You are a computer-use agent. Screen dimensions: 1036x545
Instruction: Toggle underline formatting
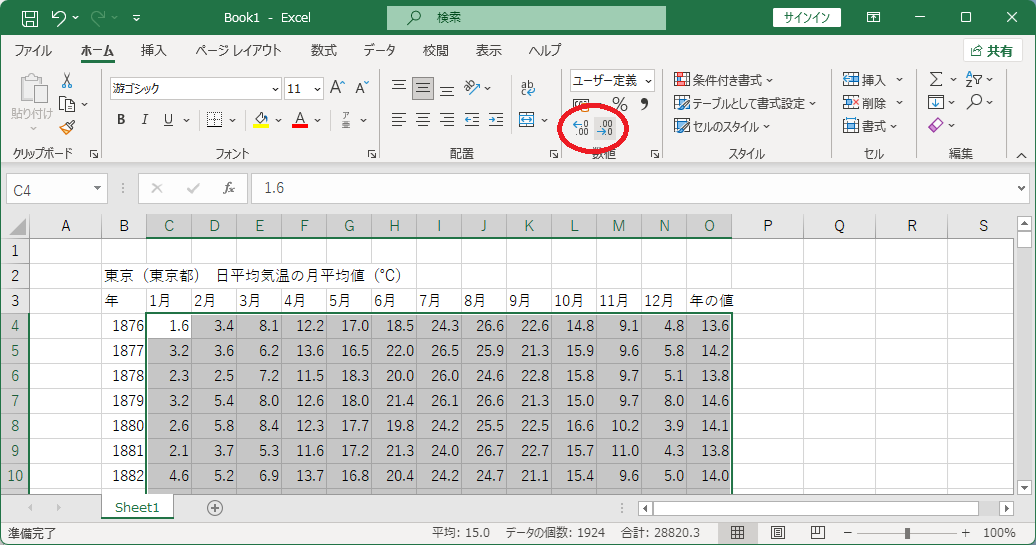pos(168,120)
